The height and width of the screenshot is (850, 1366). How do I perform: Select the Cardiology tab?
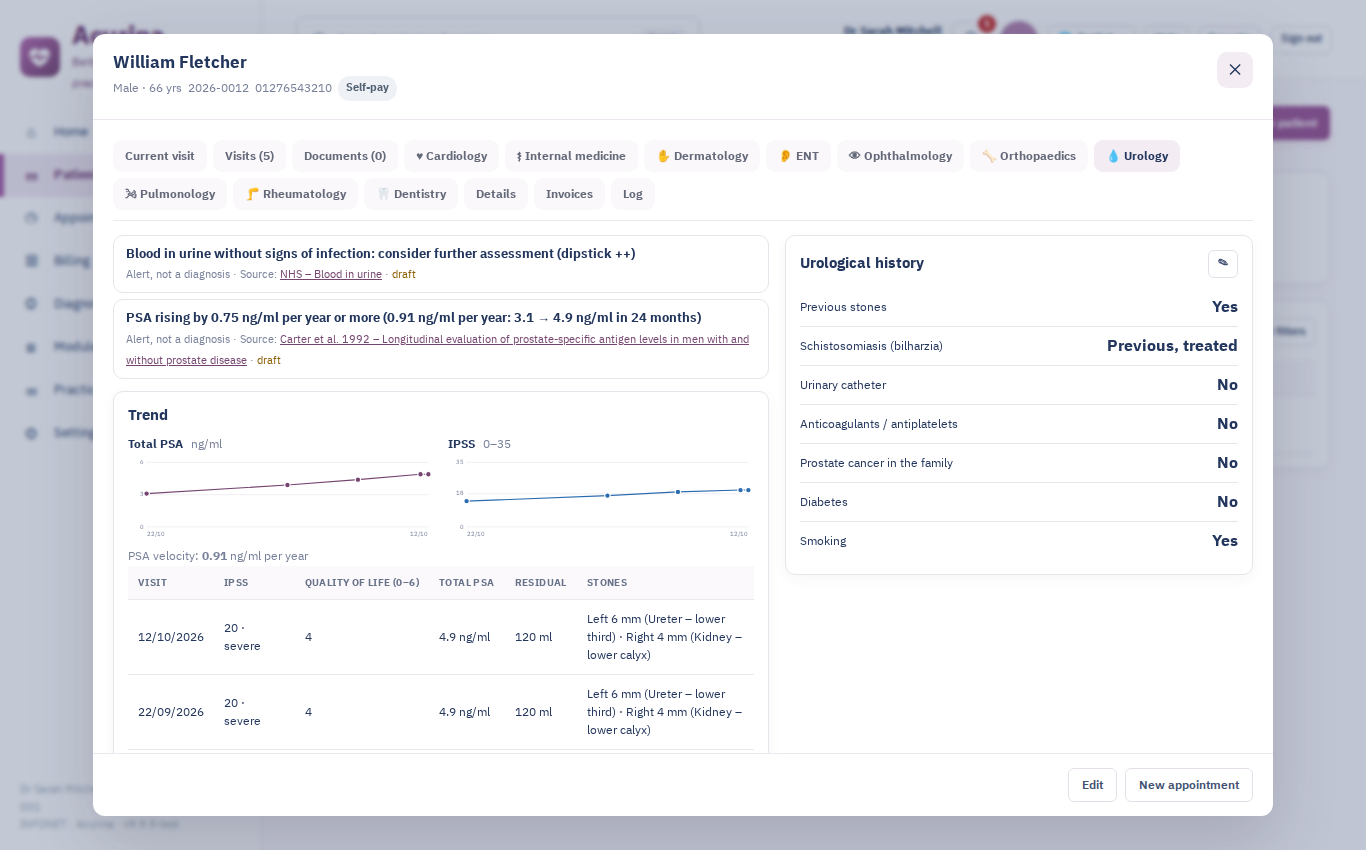click(x=451, y=156)
